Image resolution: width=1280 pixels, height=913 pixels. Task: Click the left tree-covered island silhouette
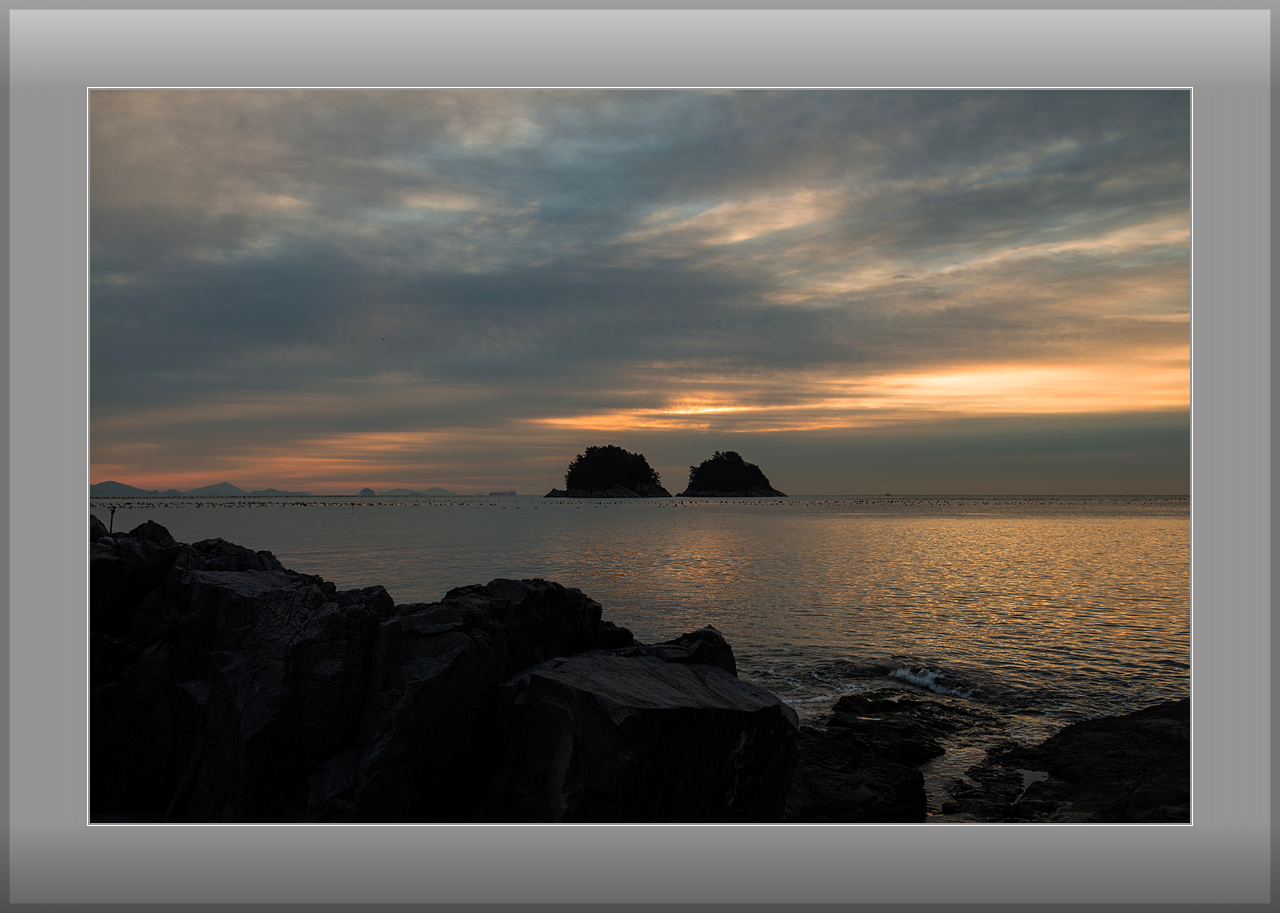point(608,472)
